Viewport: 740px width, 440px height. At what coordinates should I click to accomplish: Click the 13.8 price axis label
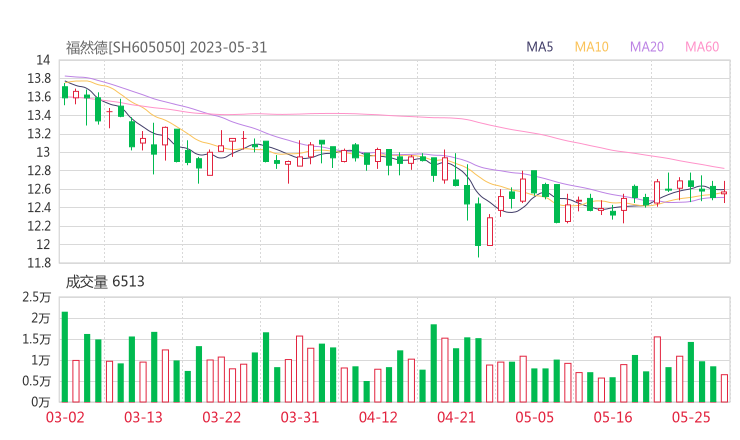(39, 78)
